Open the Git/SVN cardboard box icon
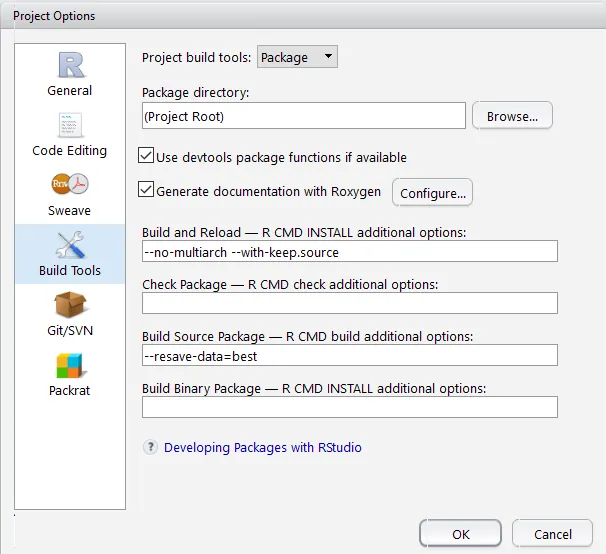 pos(70,305)
